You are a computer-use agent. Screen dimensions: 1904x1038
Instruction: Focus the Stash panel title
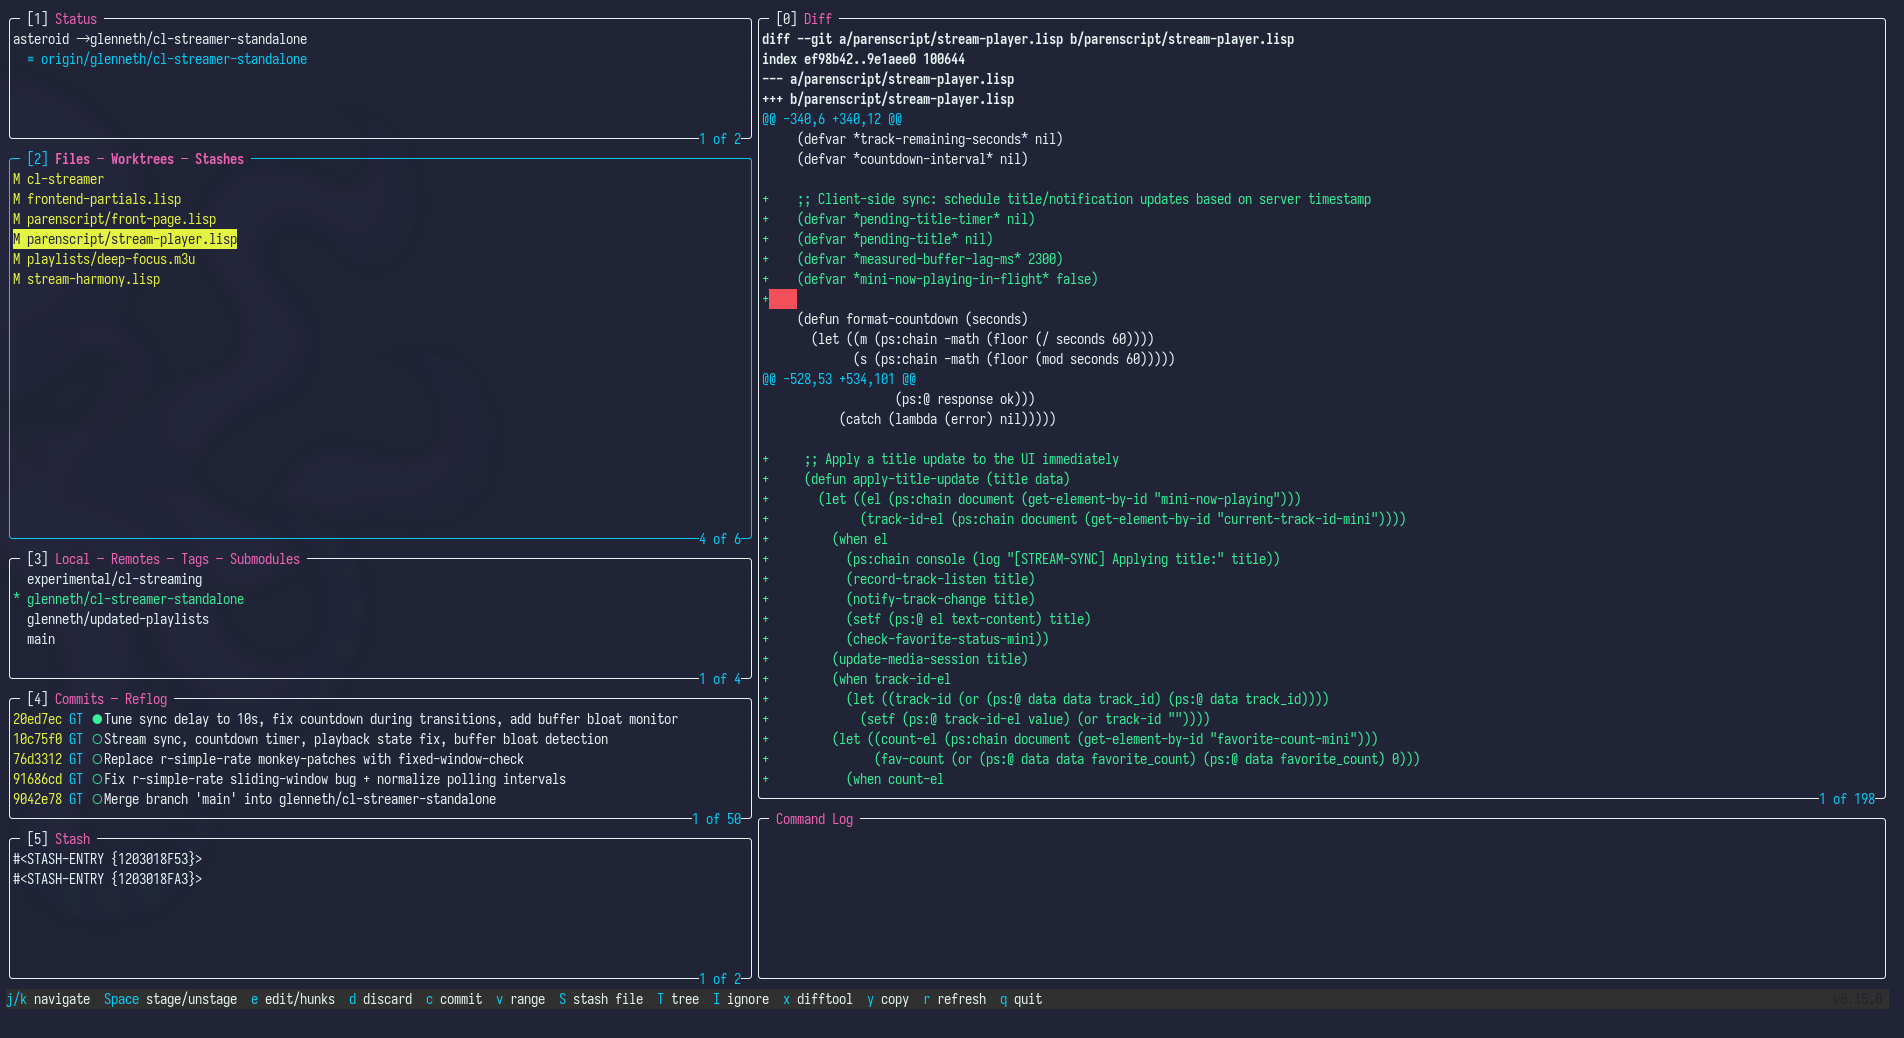pos(72,839)
